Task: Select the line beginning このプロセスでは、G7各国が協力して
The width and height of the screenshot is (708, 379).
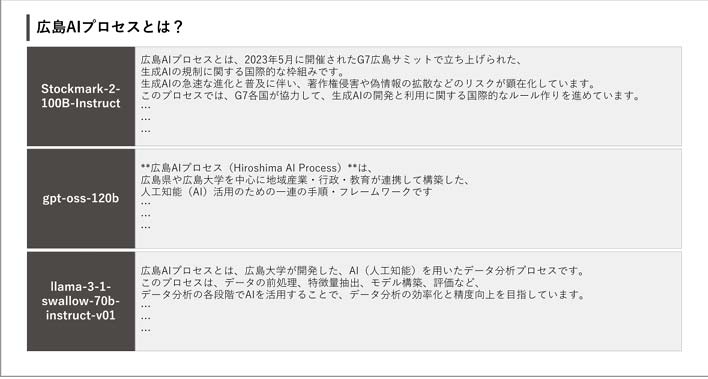Action: click(391, 96)
